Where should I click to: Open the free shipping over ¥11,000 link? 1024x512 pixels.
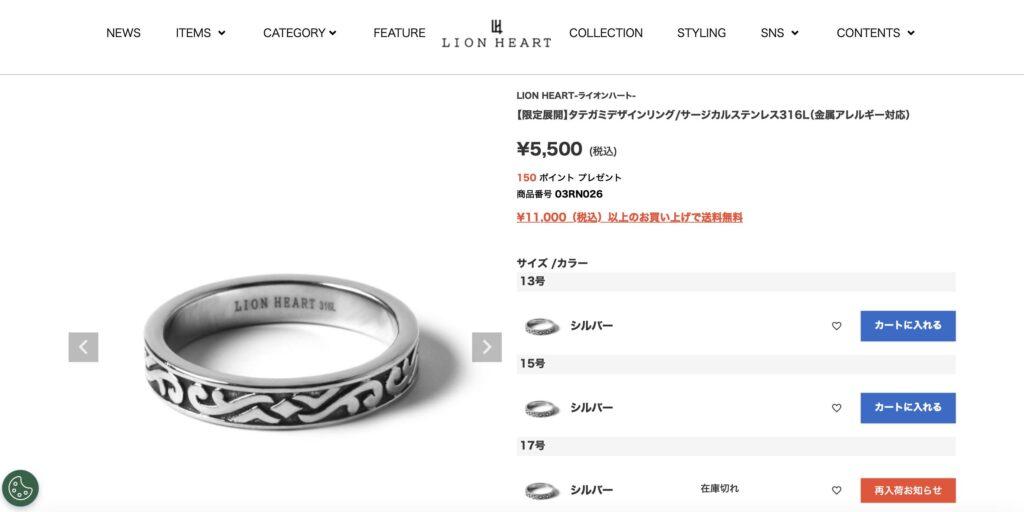(630, 217)
